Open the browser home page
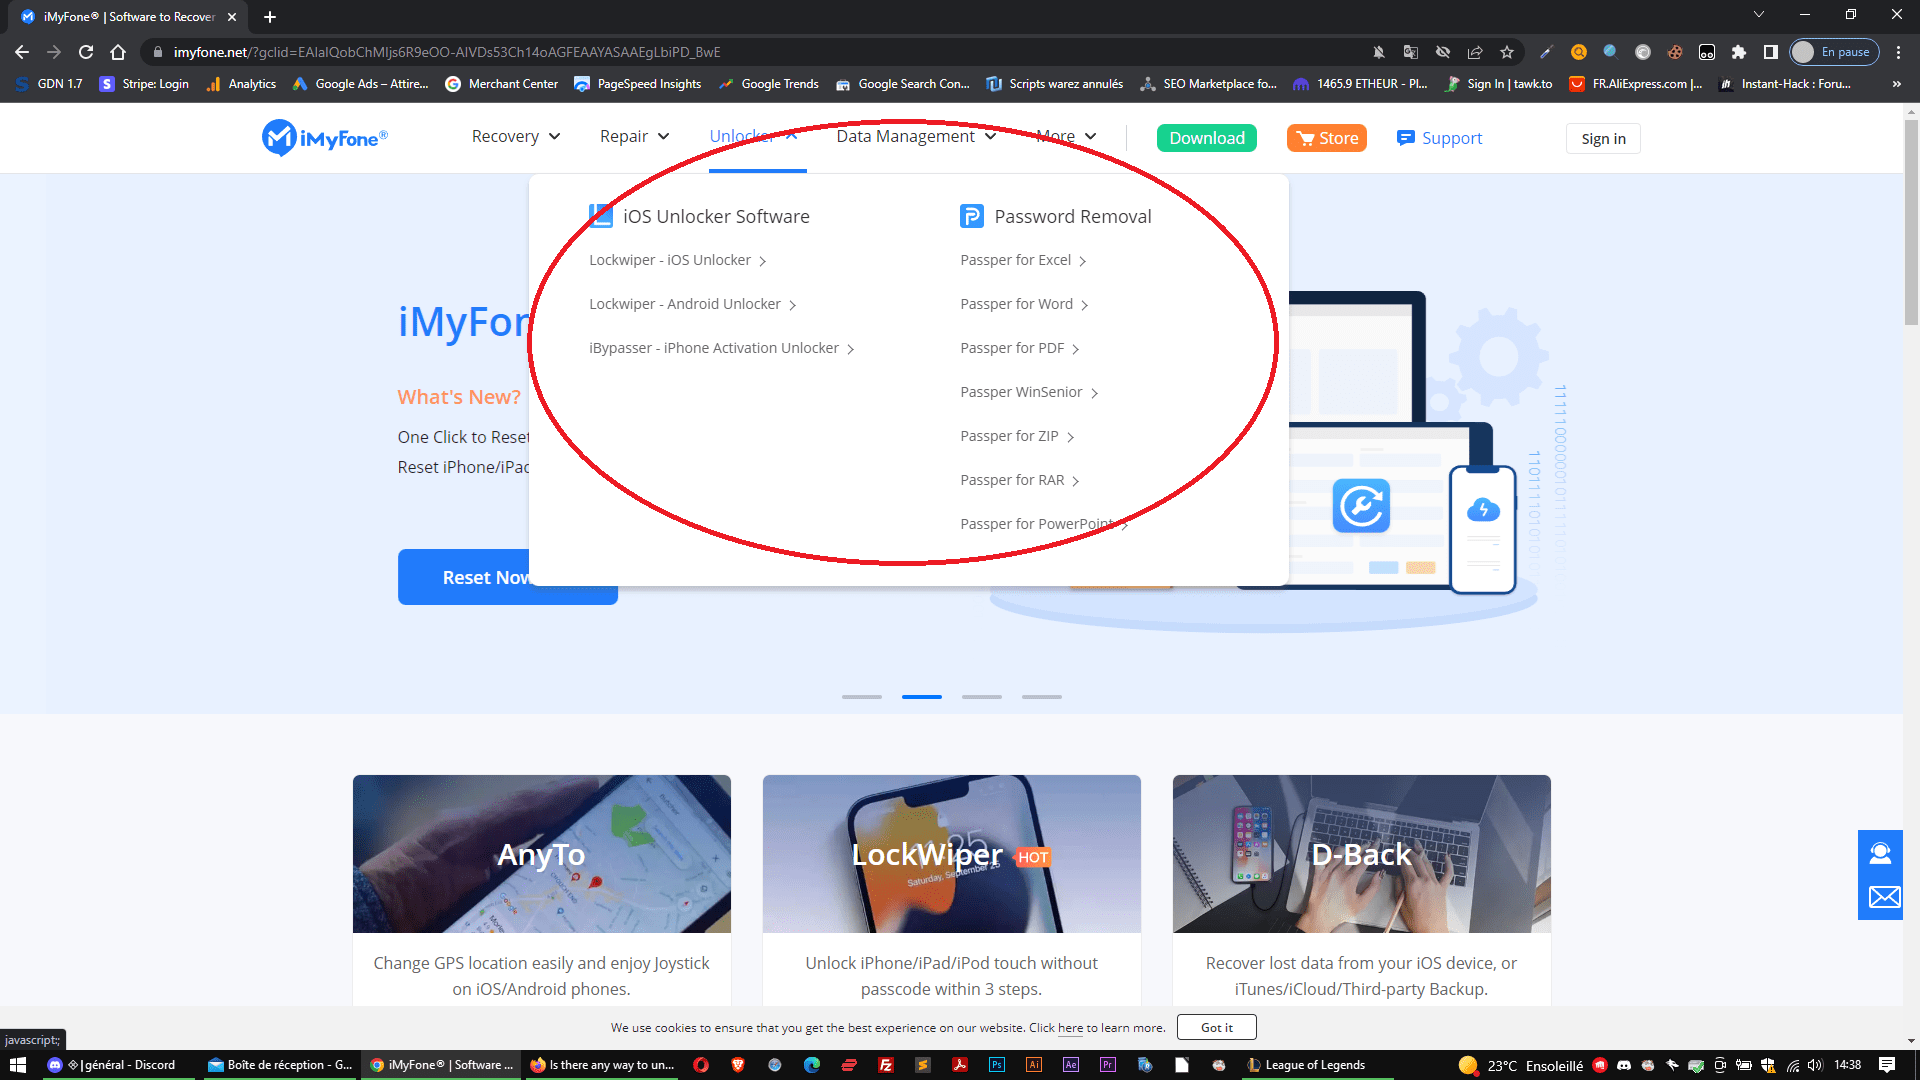 tap(118, 52)
